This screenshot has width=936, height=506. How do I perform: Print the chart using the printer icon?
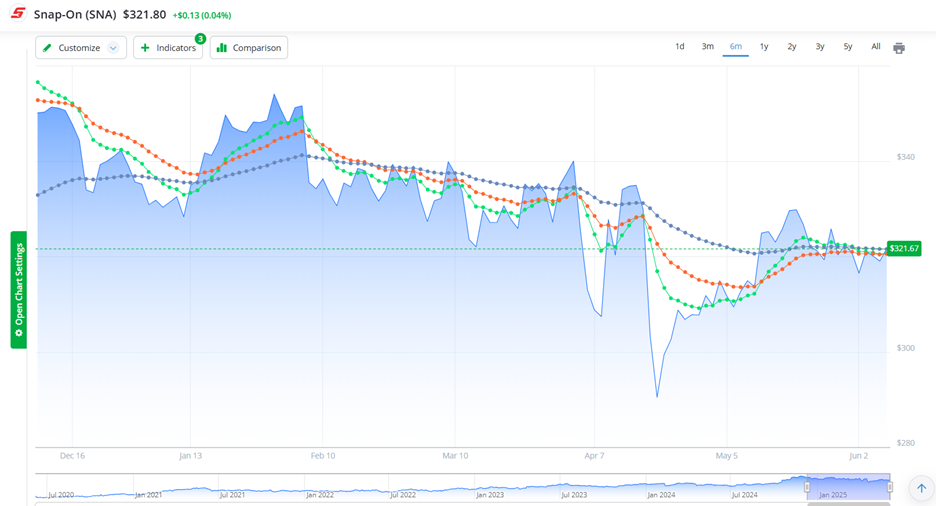pyautogui.click(x=899, y=48)
